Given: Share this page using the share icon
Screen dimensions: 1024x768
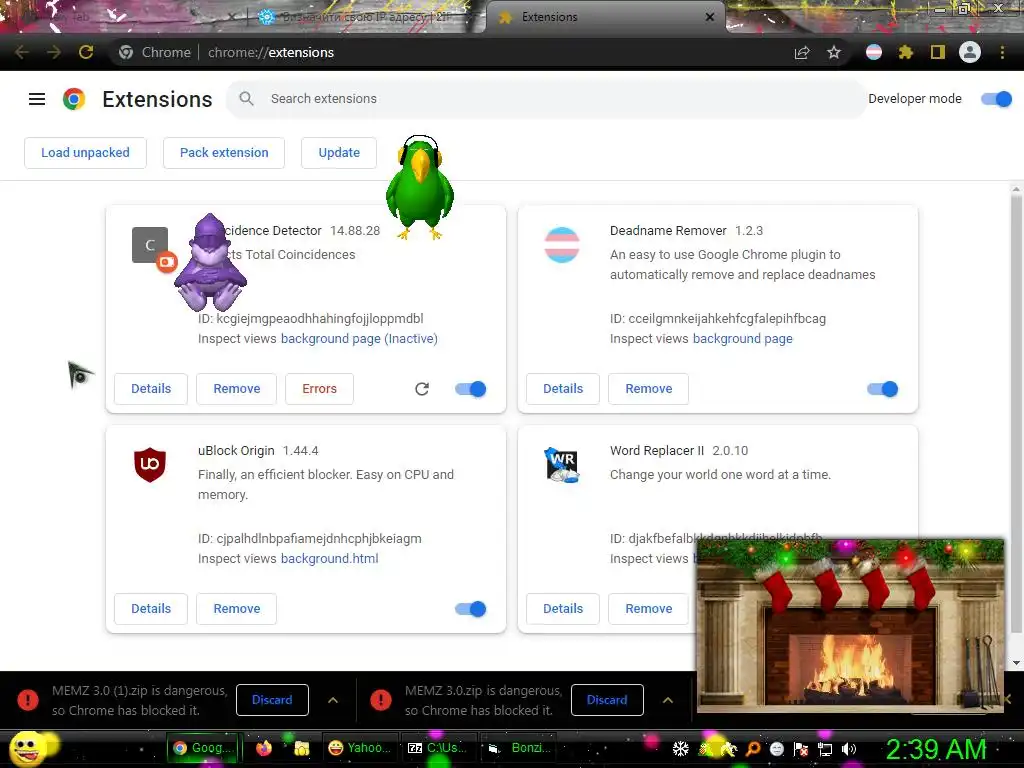Looking at the screenshot, I should pyautogui.click(x=802, y=52).
